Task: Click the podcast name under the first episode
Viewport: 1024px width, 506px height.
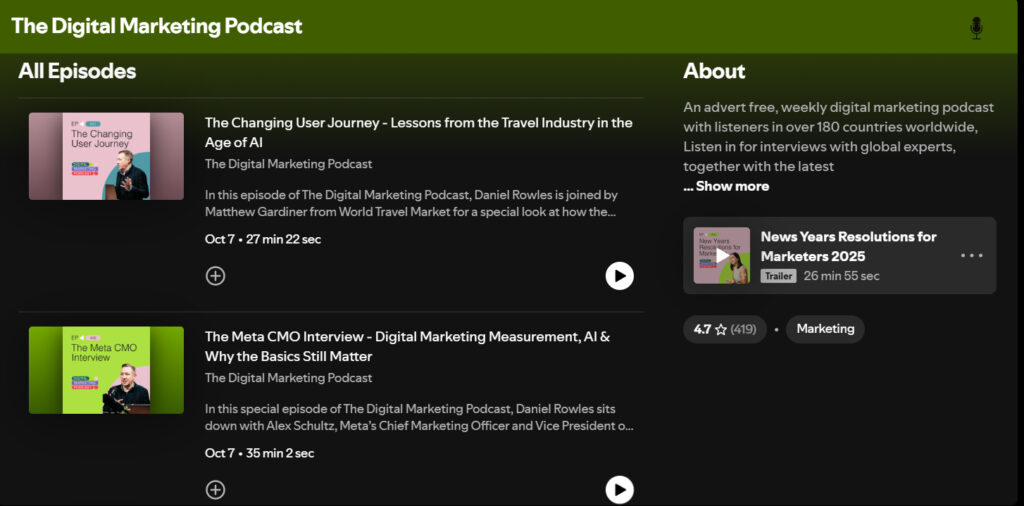Action: [x=288, y=164]
